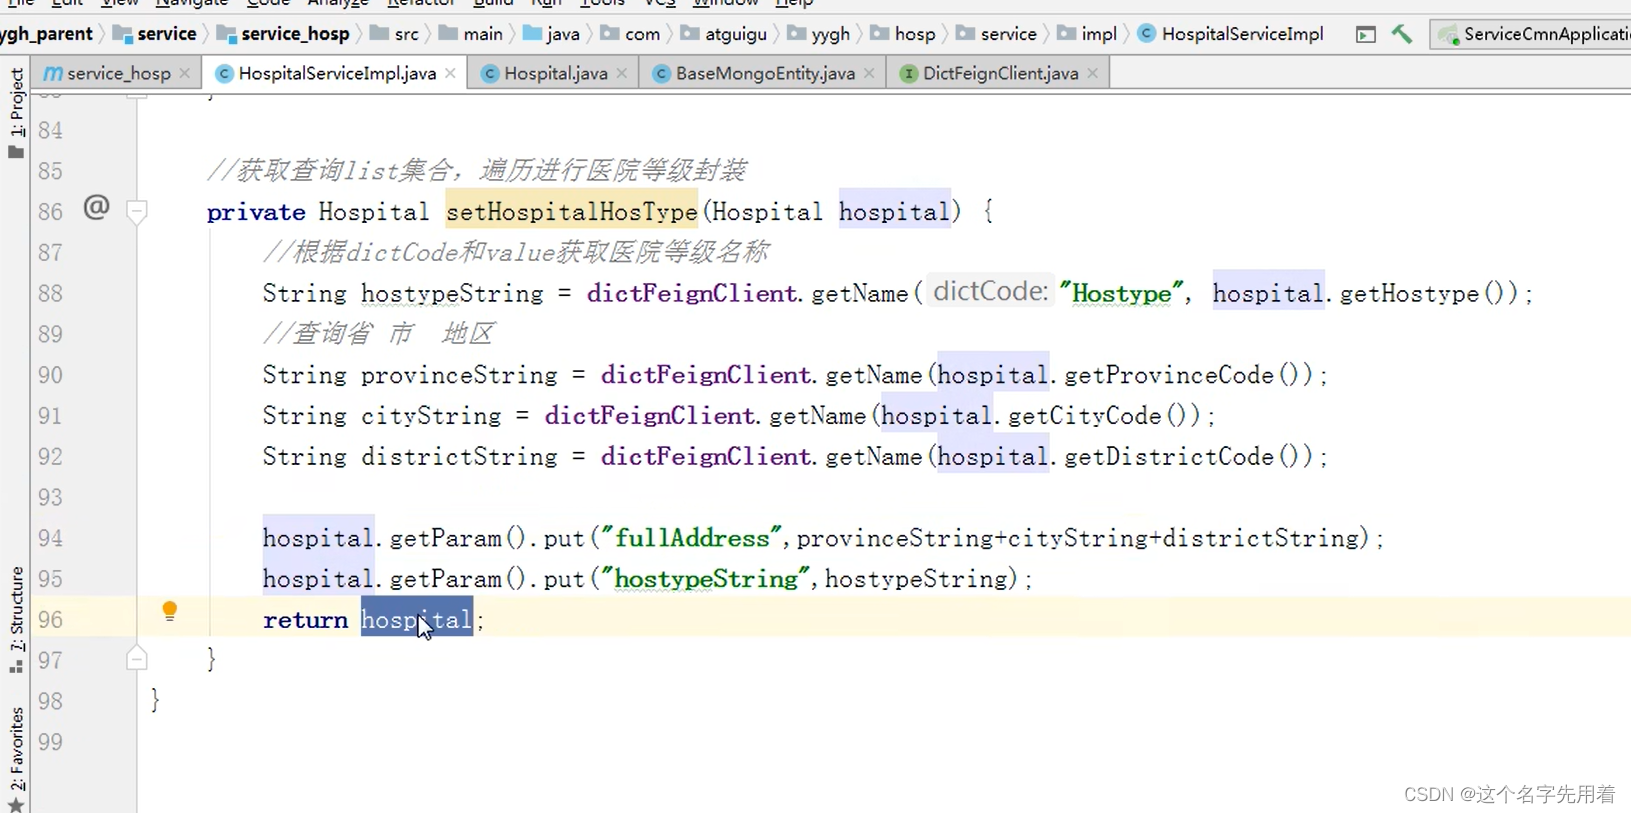Click the com breadcrumb folder
Screen dimensions: 1631x813
630,34
